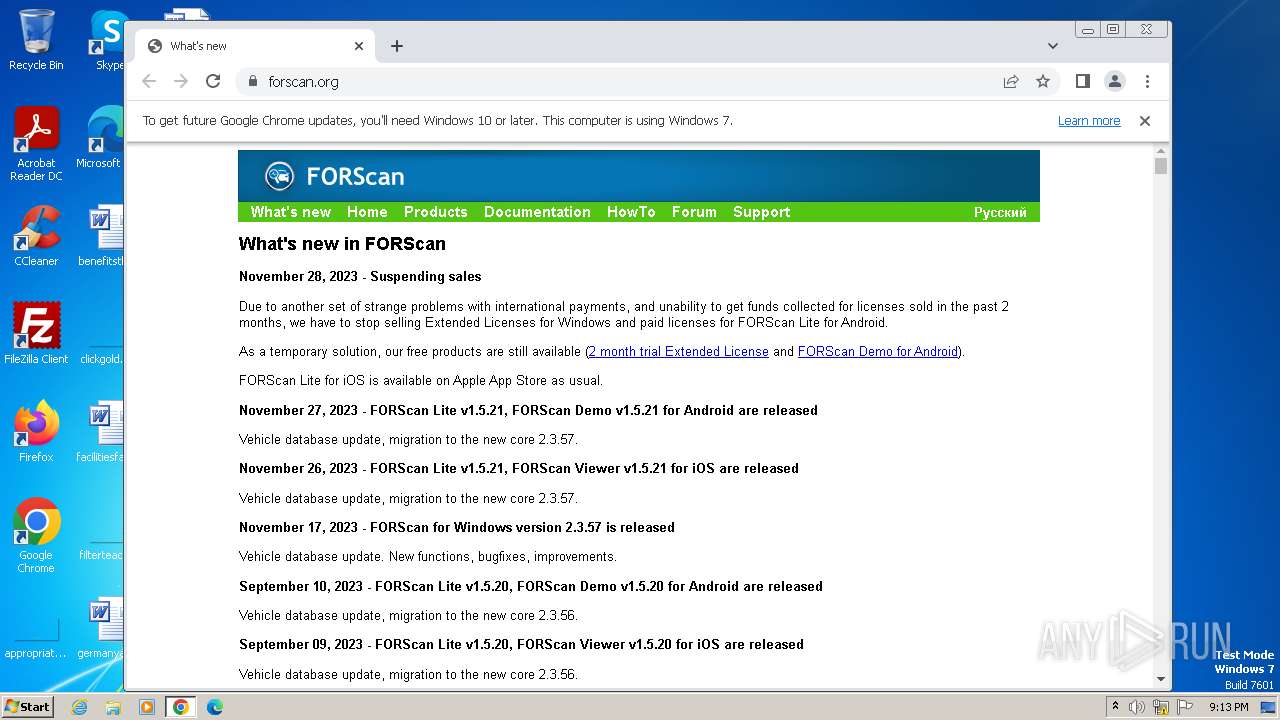The width and height of the screenshot is (1280, 720).
Task: Select the What's new browser tab
Action: pos(255,46)
